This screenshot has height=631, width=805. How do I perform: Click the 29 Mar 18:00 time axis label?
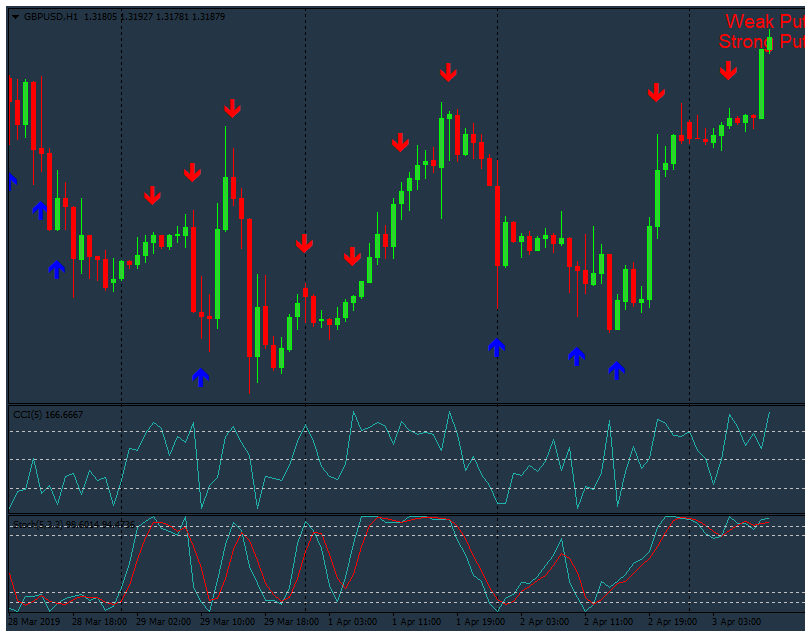289,621
